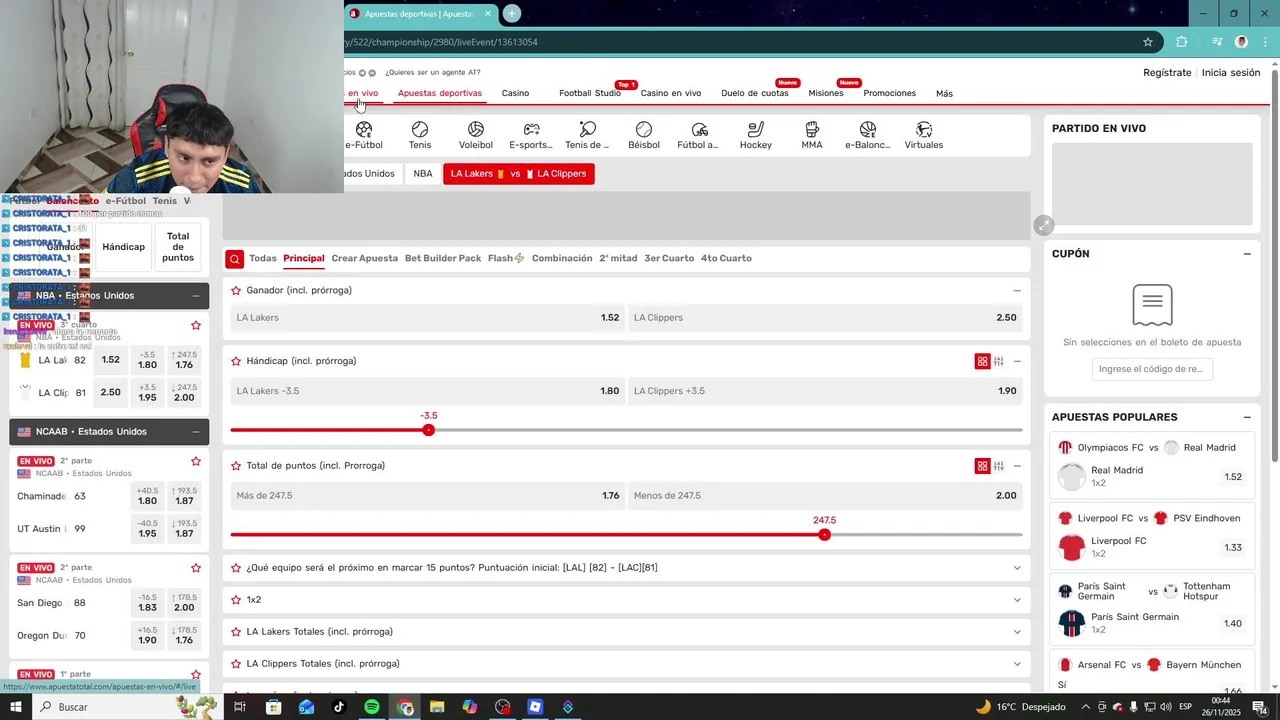The width and height of the screenshot is (1280, 720).
Task: Open a new browser tab
Action: coord(512,13)
